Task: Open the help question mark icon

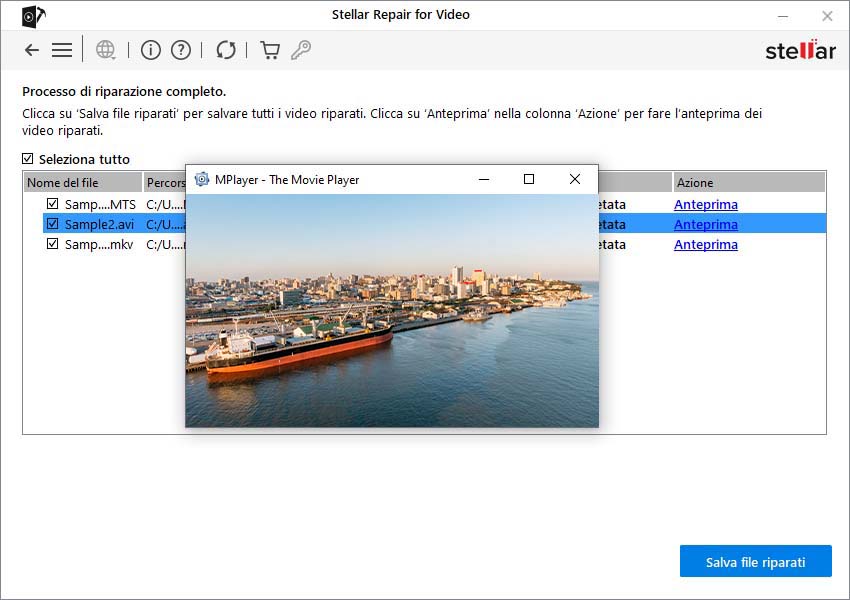Action: [181, 50]
